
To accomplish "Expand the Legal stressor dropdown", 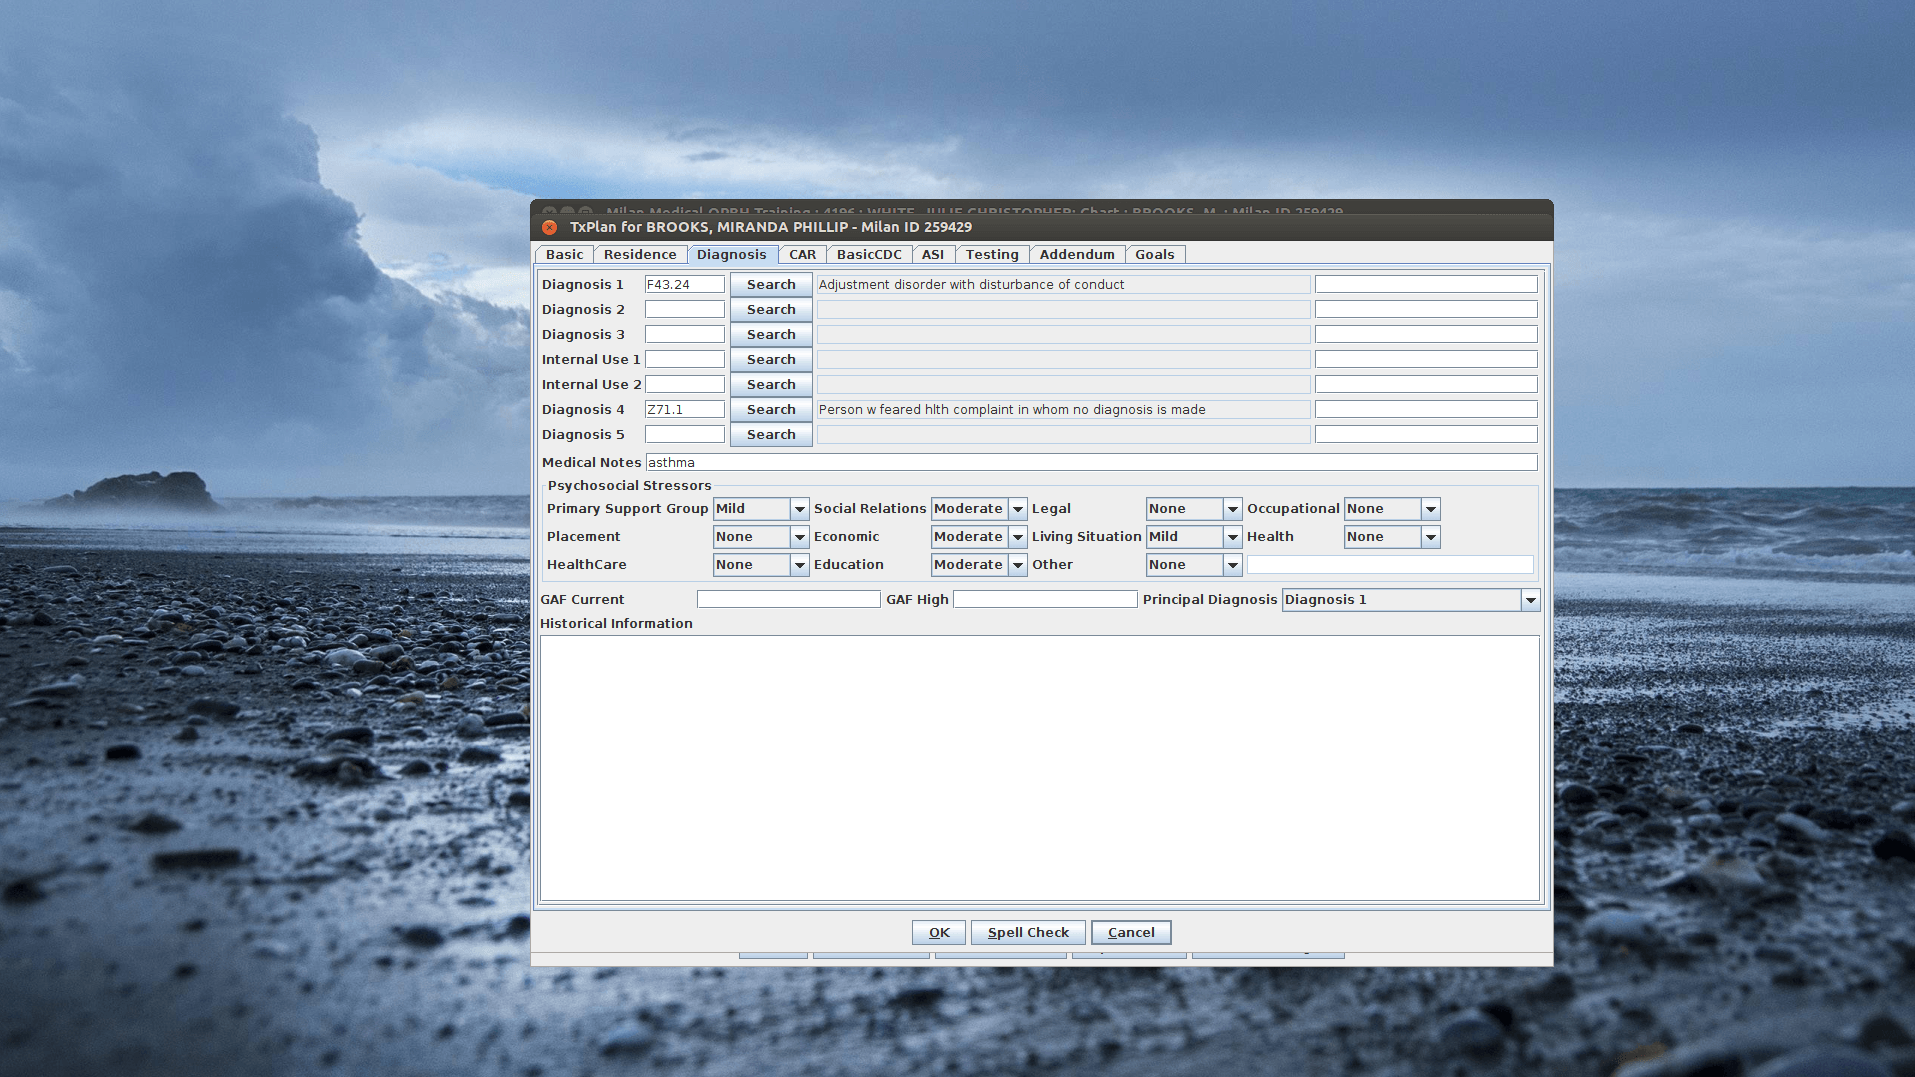I will [x=1194, y=509].
